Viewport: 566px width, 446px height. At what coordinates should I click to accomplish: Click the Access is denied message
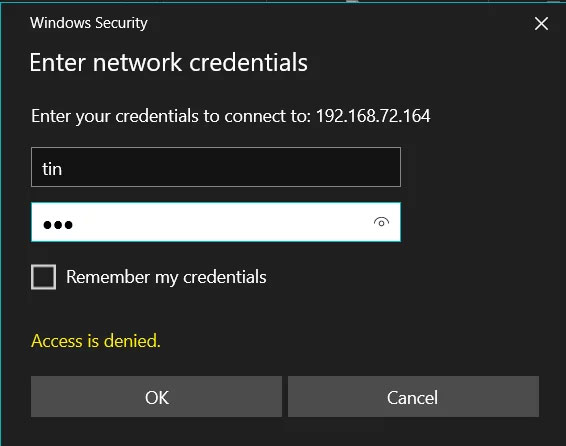coord(96,341)
